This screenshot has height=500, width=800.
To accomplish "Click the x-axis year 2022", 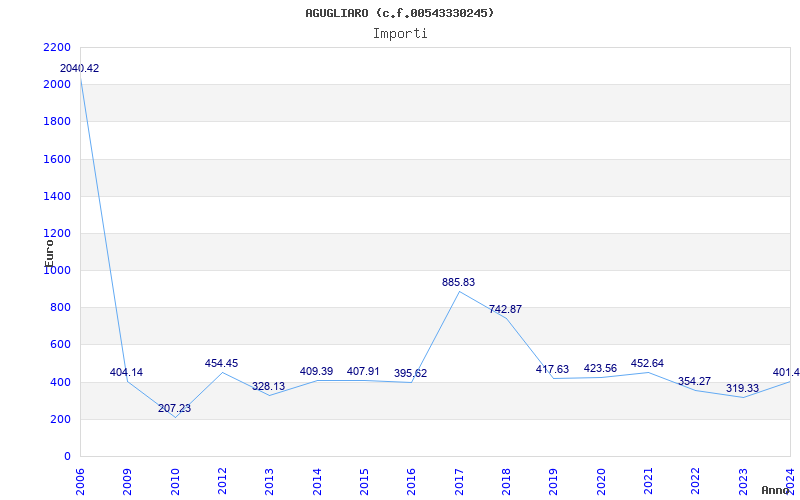I will (696, 482).
